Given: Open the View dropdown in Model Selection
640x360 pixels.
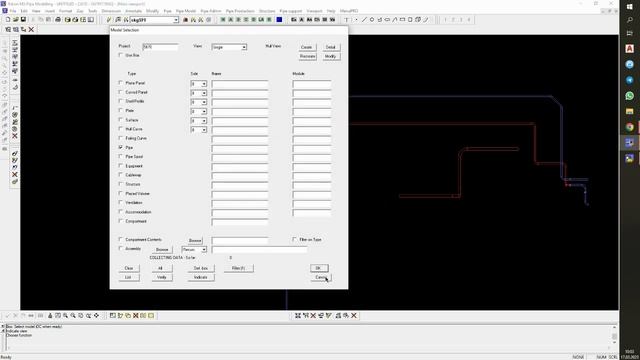Looking at the screenshot, I should click(244, 47).
